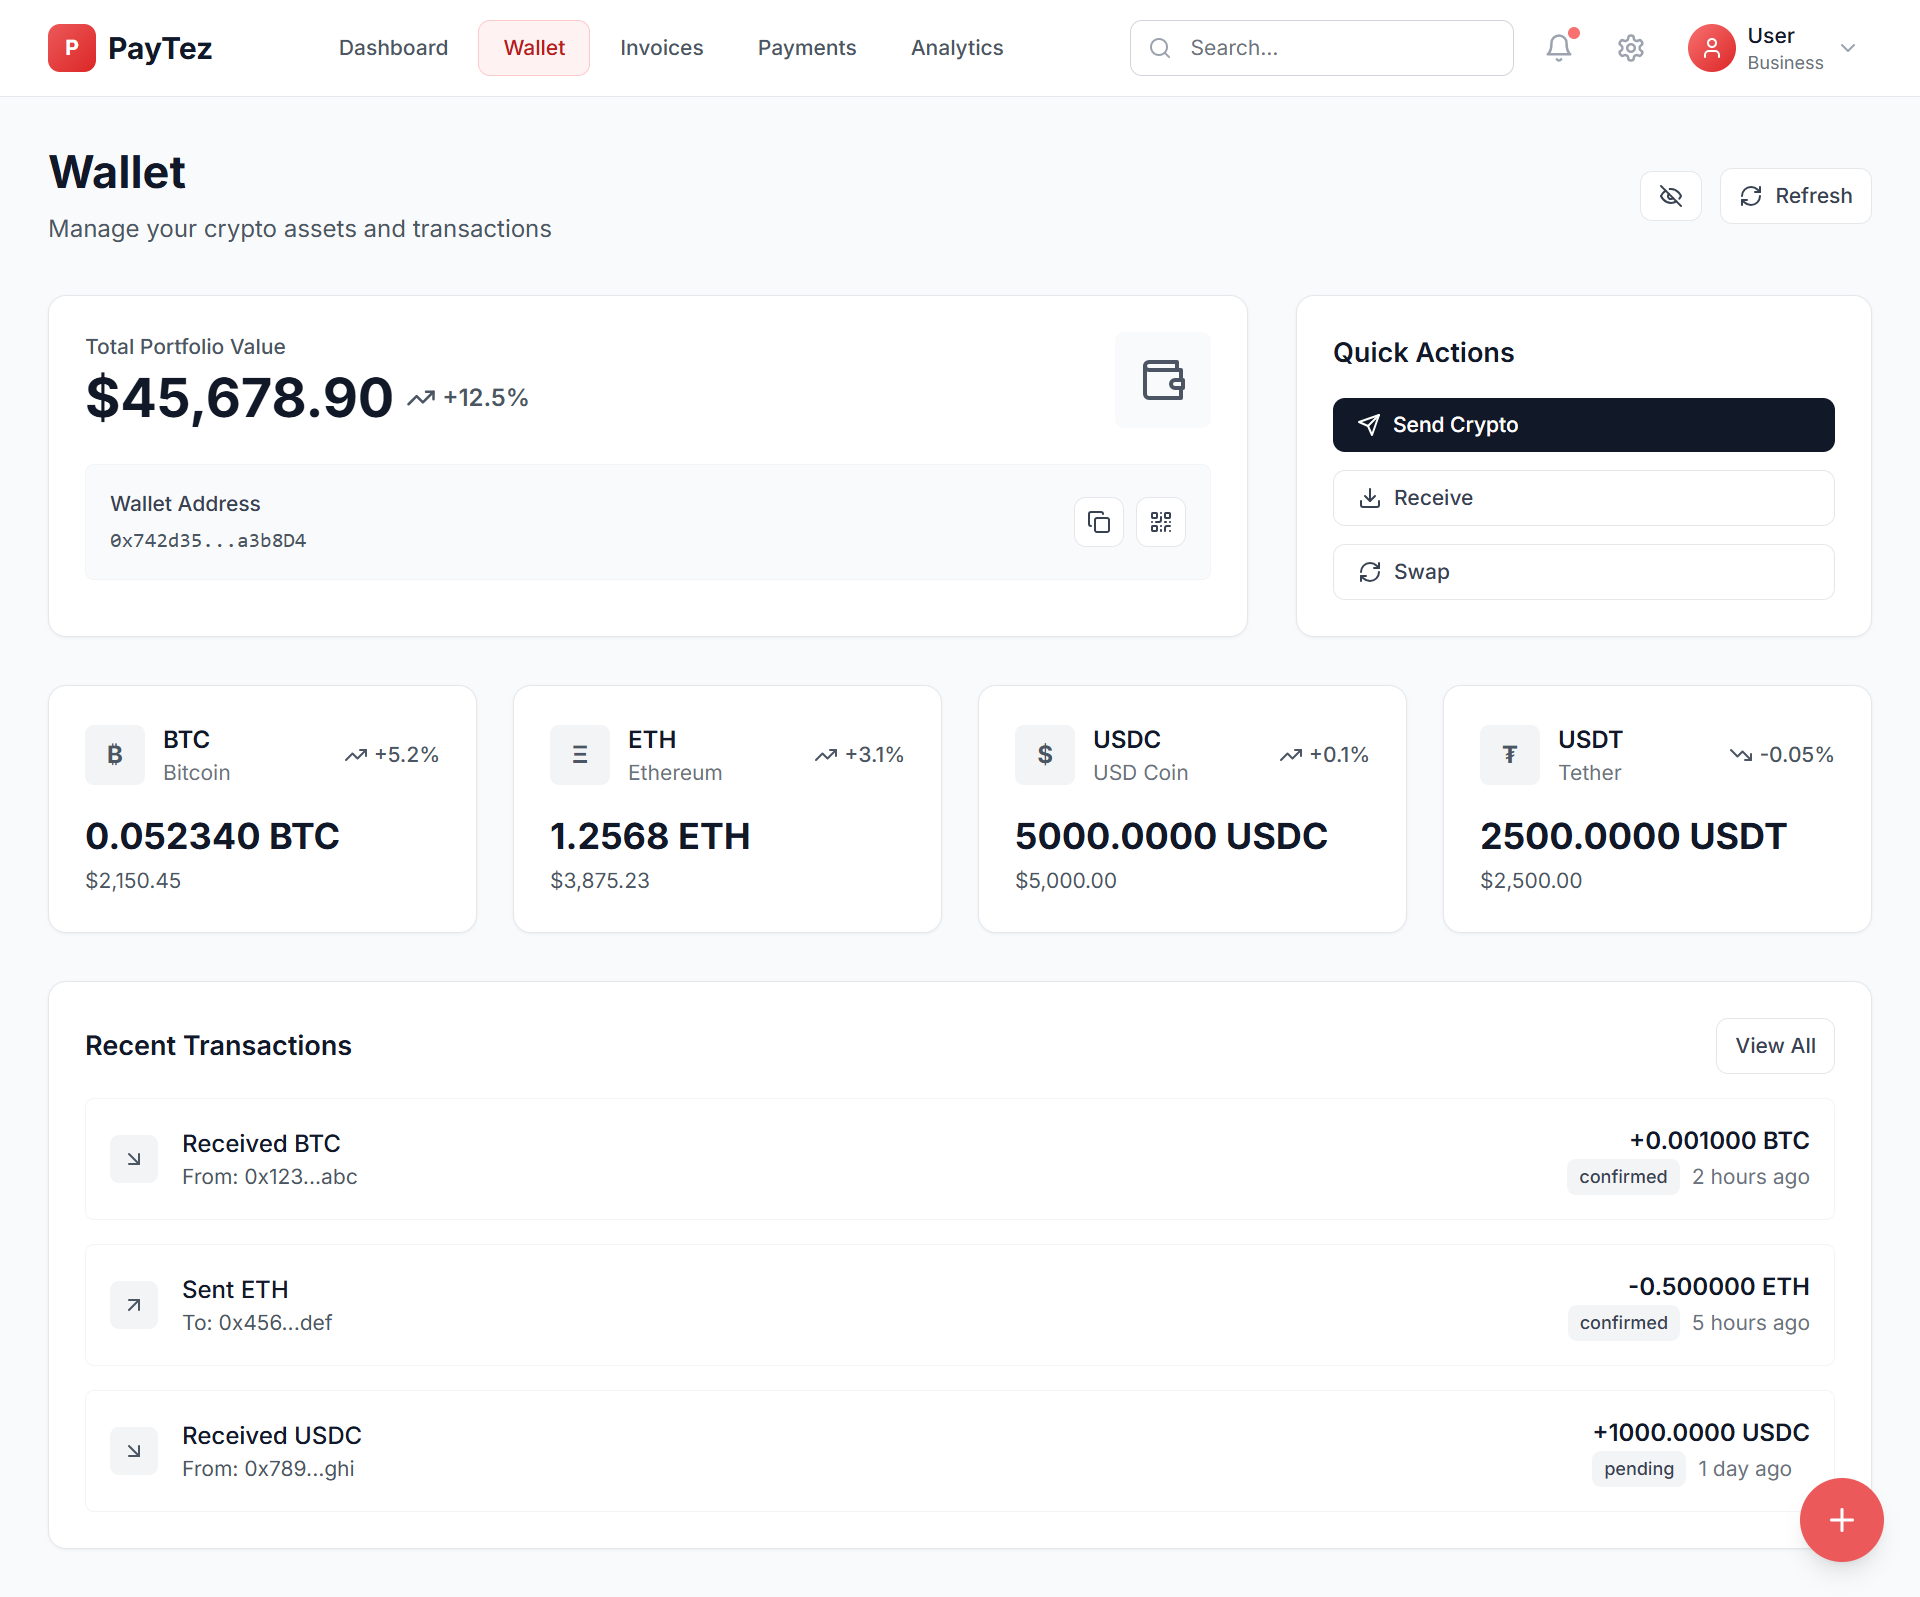Open the user avatar profile menu

pos(1711,48)
